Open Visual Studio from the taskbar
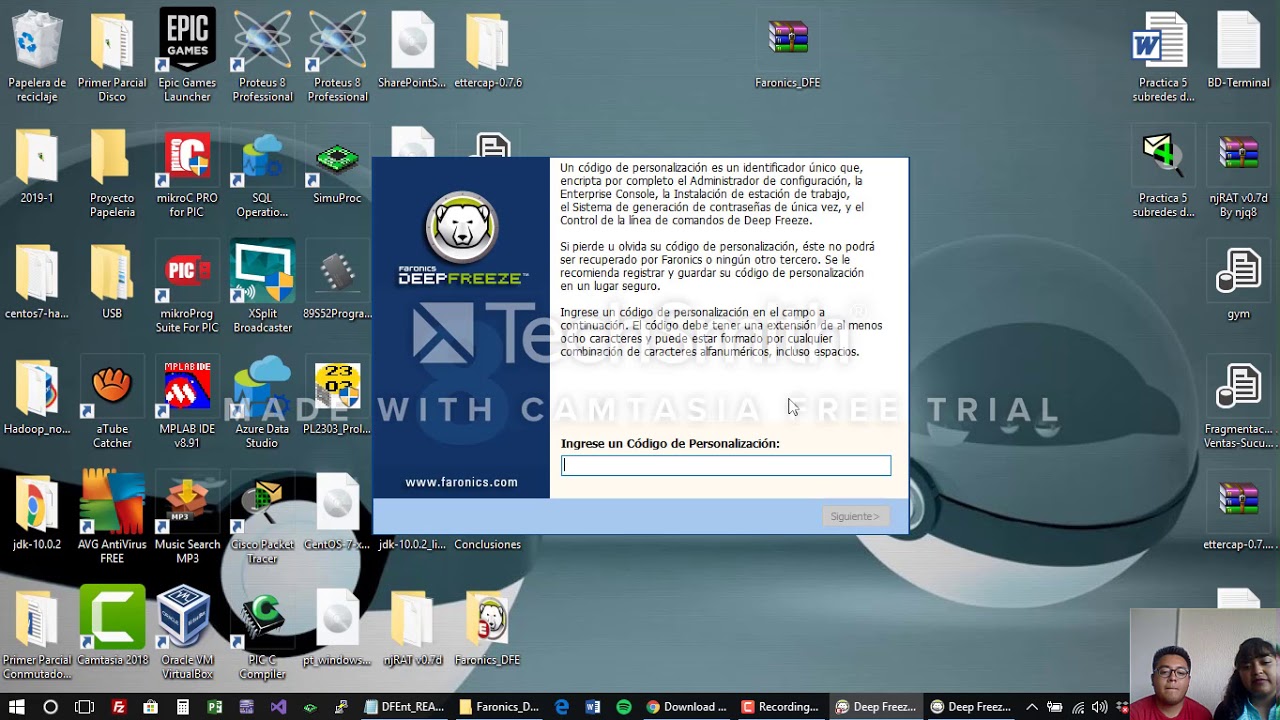The width and height of the screenshot is (1280, 720). 278,707
